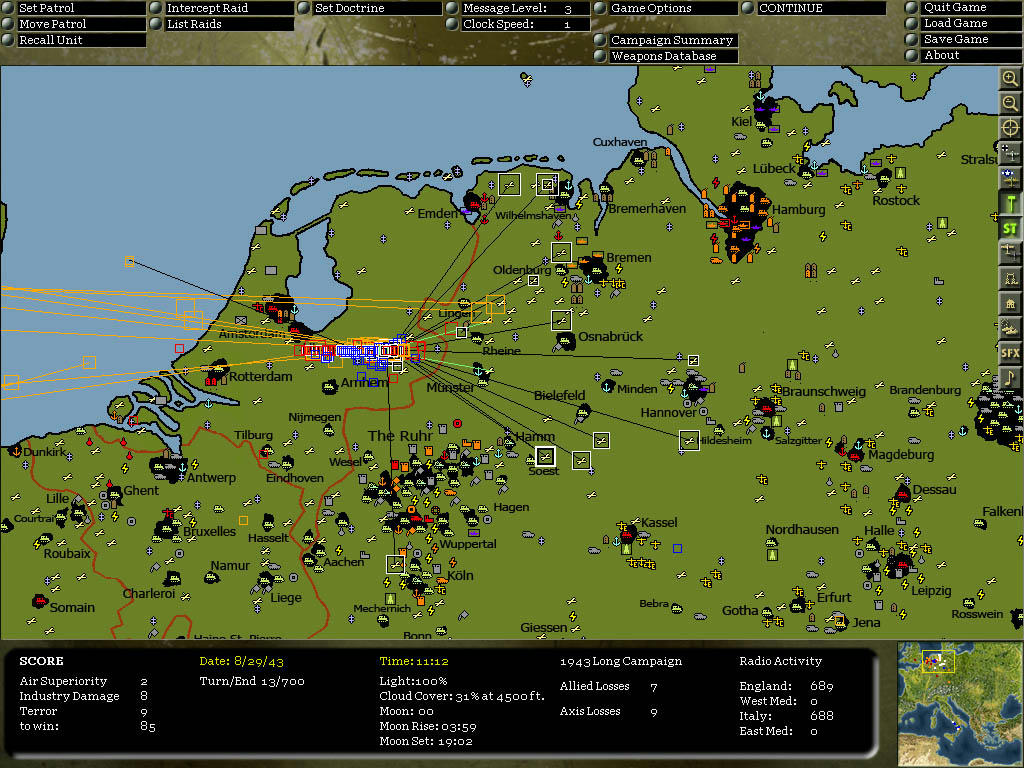Toggle the black-cross aircraft display icon
Image resolution: width=1024 pixels, height=768 pixels.
[x=1010, y=153]
